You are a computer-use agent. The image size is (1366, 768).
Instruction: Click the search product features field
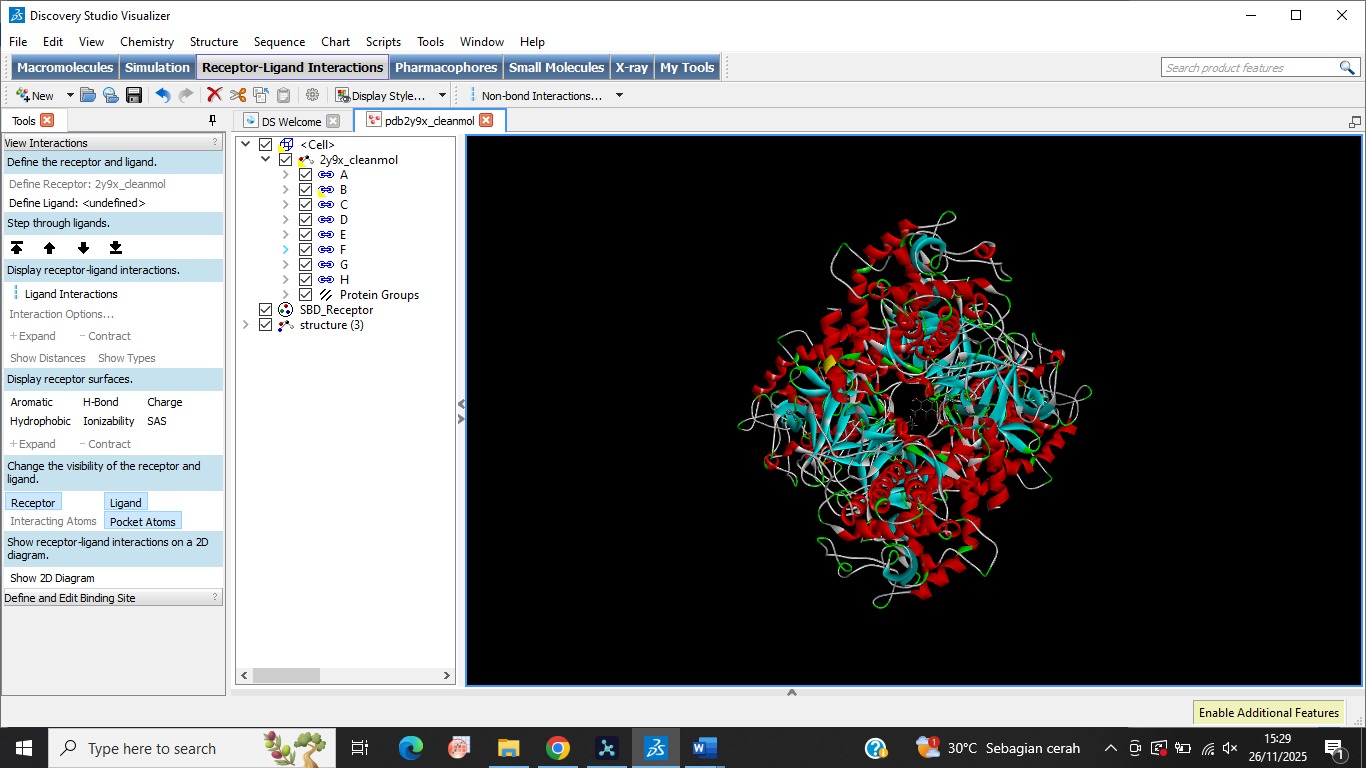1248,67
